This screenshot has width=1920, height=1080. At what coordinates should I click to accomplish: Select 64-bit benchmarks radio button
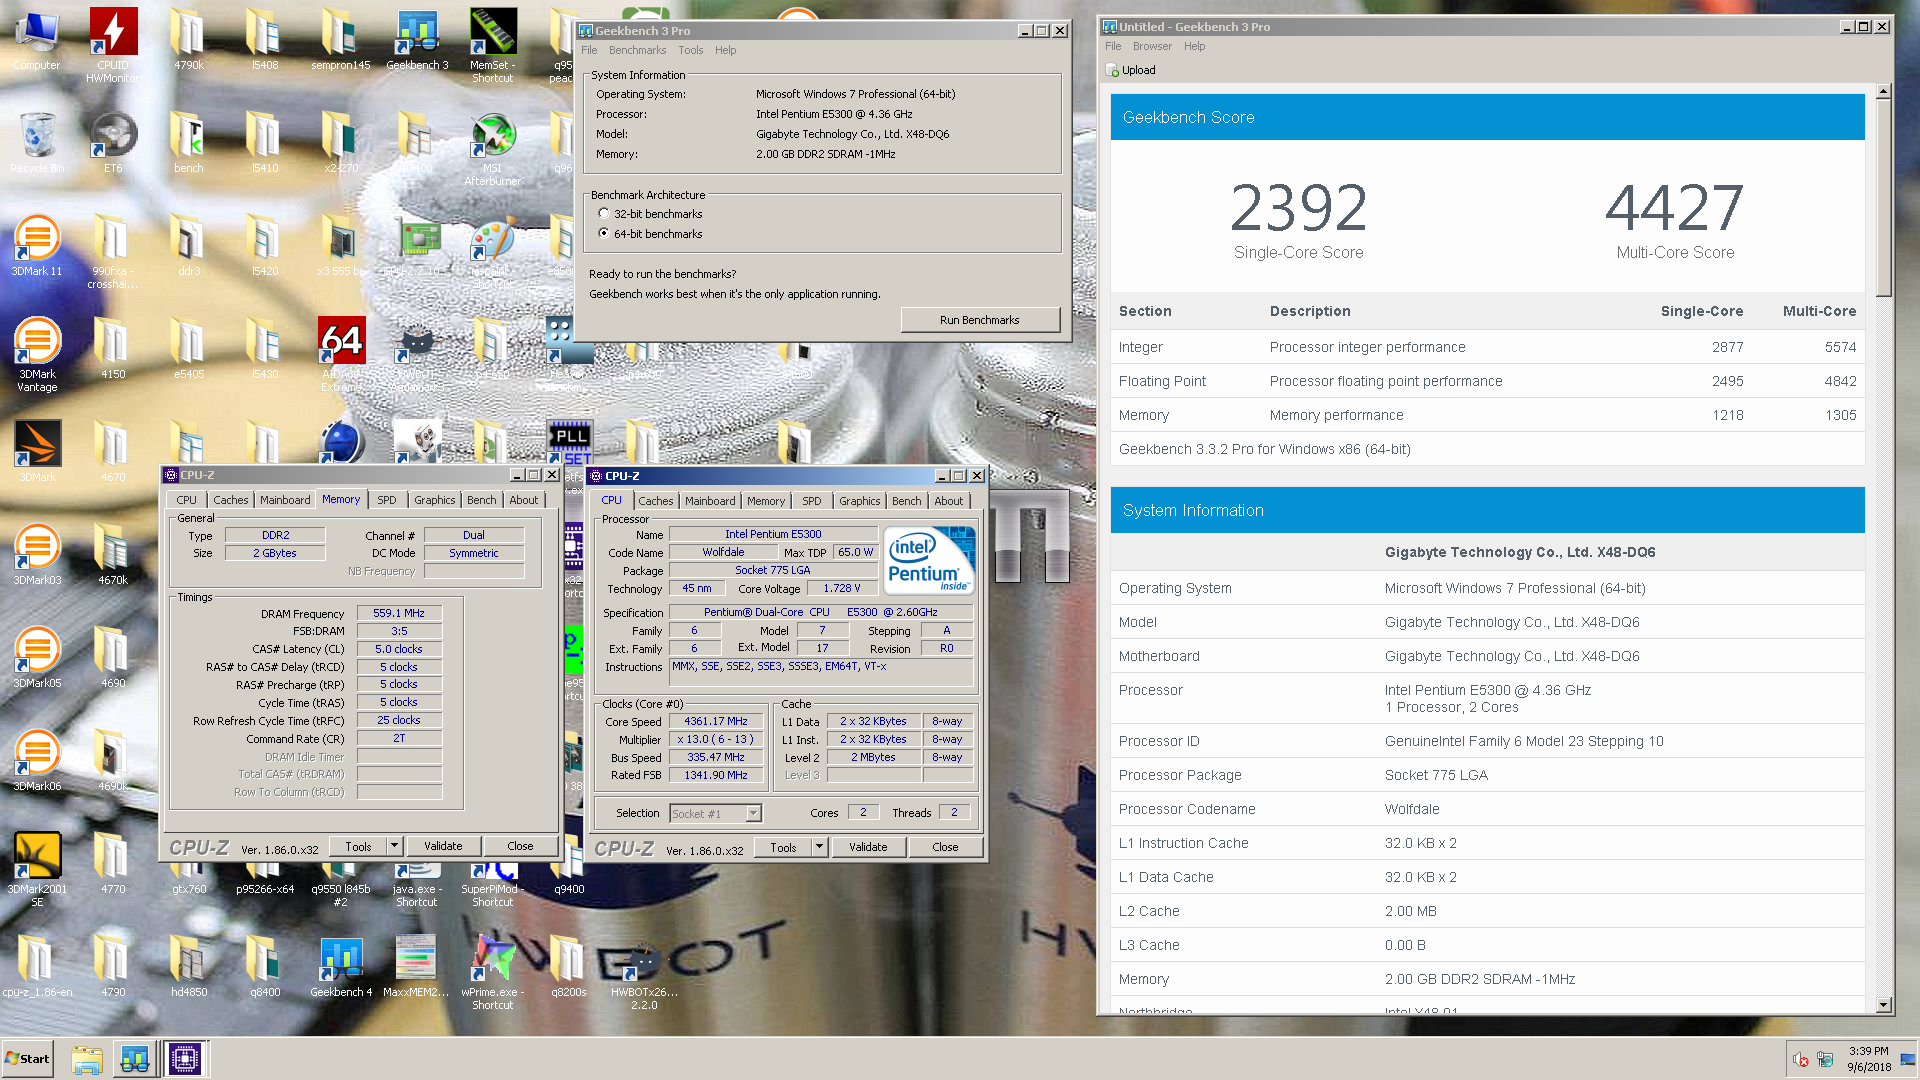pos(604,234)
